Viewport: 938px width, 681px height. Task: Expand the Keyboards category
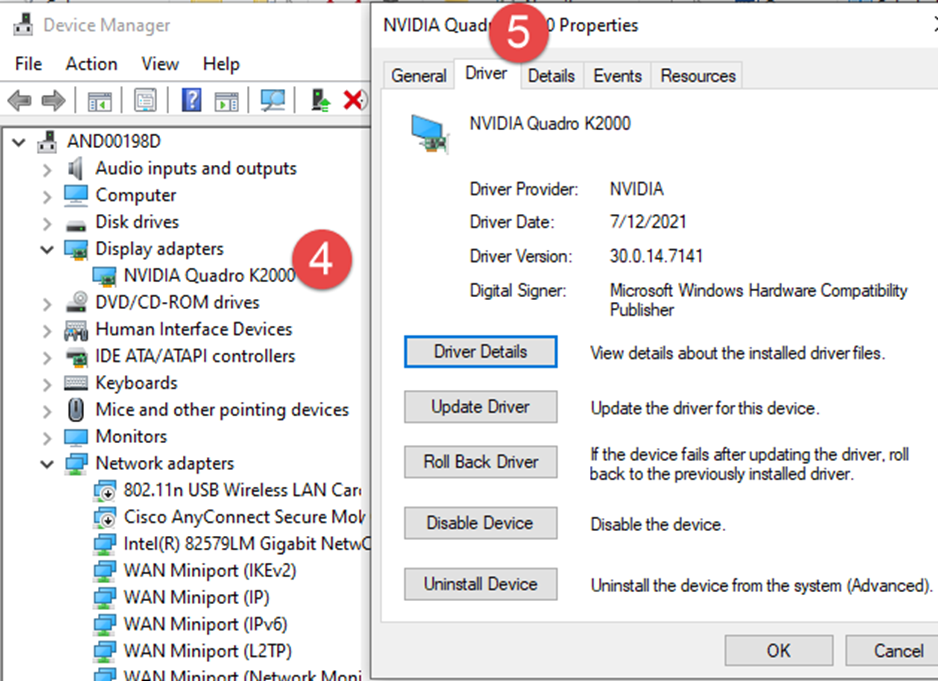[46, 383]
